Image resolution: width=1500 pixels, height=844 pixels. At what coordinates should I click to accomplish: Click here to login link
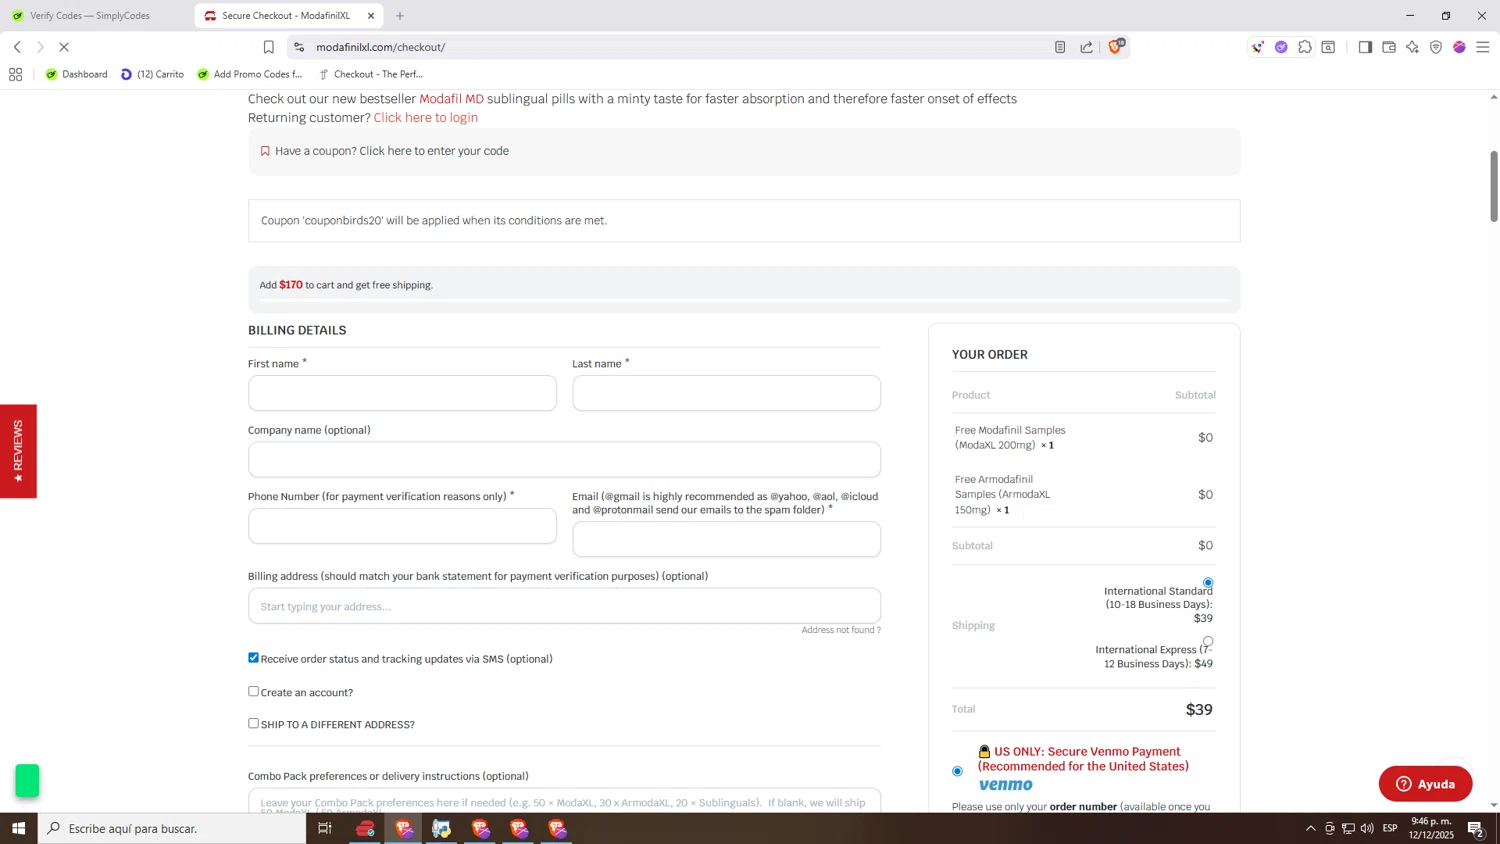click(x=426, y=118)
